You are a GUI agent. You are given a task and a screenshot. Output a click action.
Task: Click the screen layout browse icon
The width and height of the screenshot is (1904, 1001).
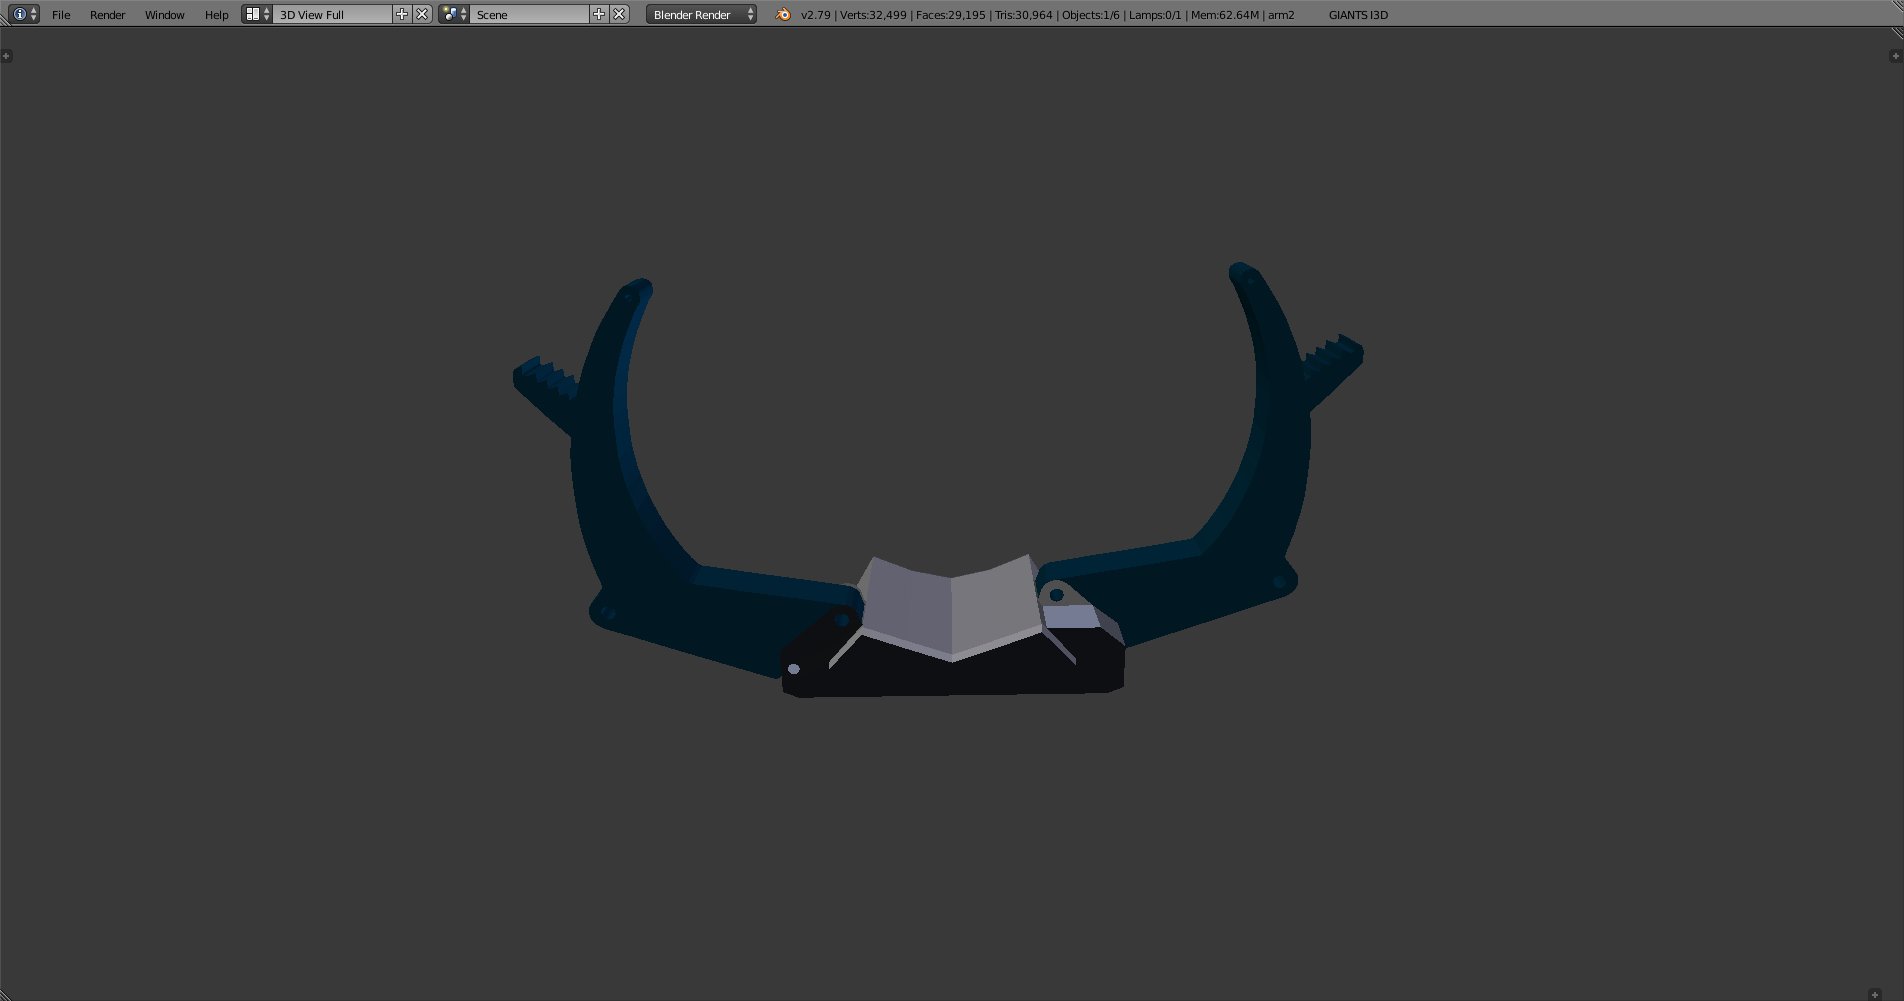(257, 14)
